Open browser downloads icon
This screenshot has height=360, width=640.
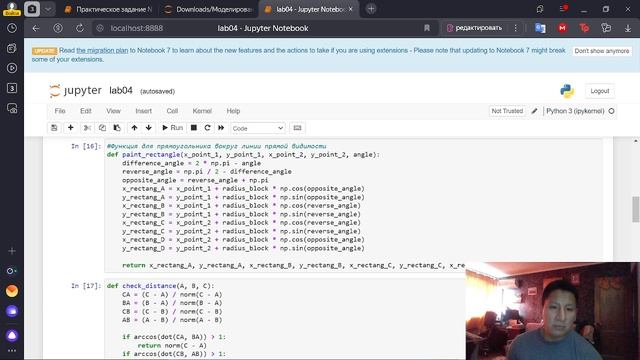pos(628,28)
